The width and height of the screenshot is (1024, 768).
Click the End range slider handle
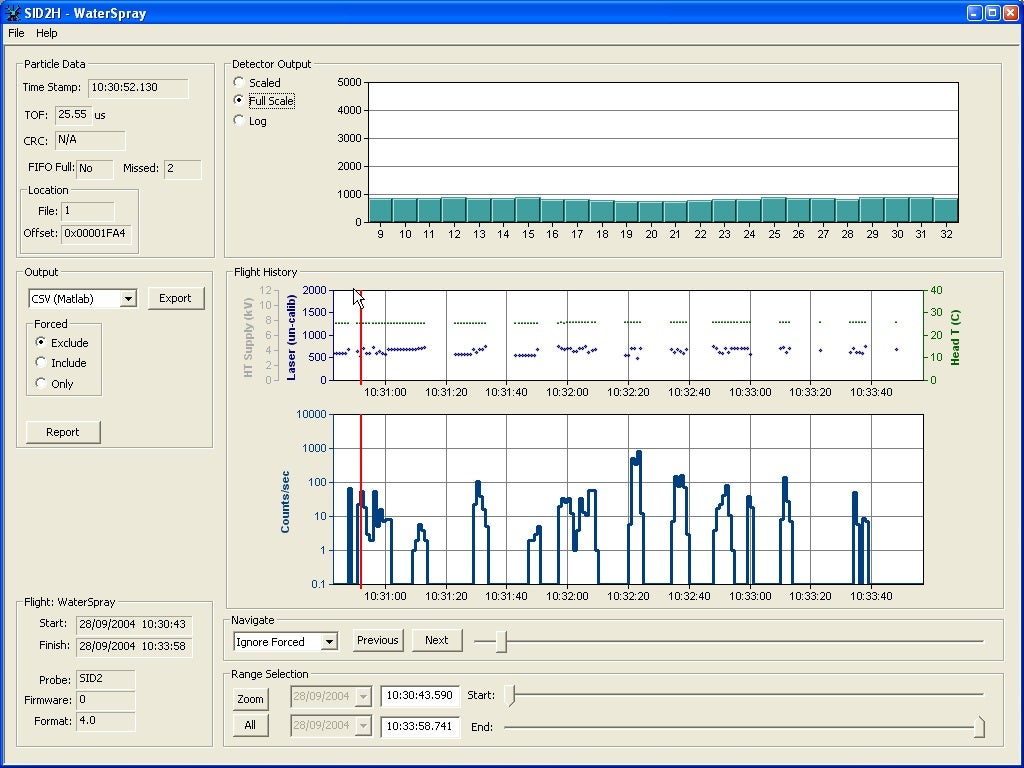pyautogui.click(x=979, y=727)
